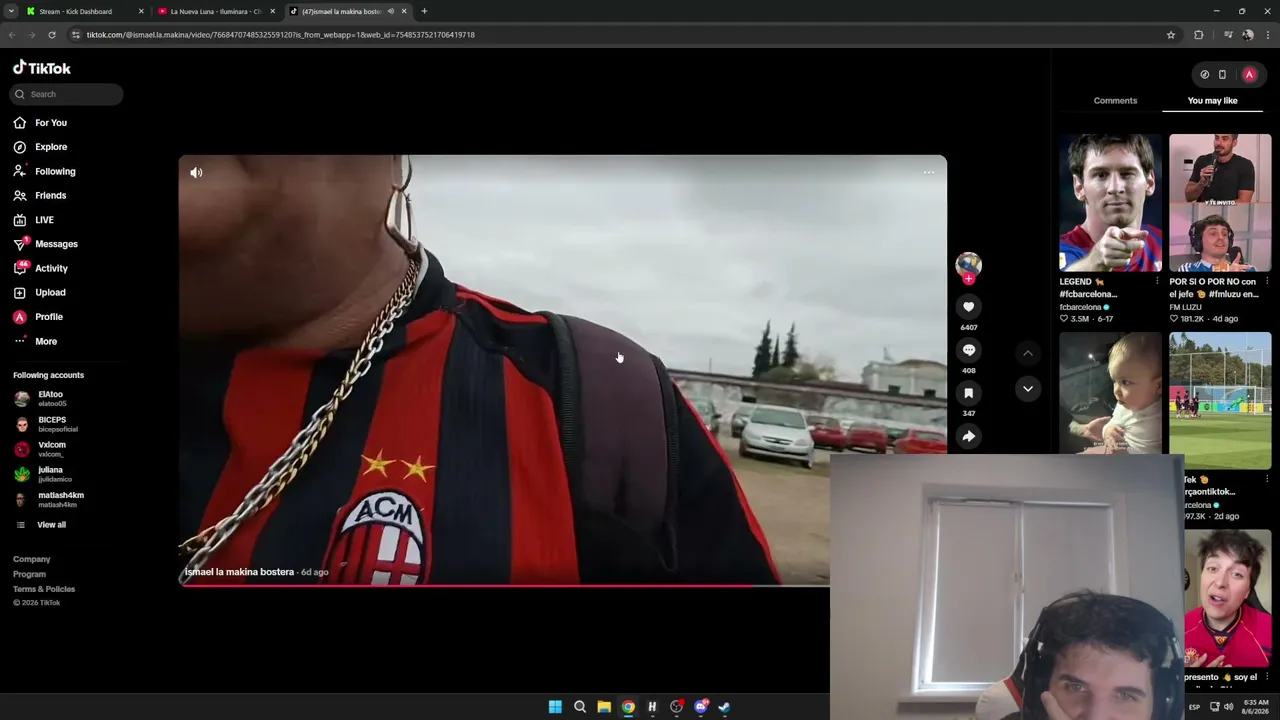Open the POR SI O POR NO video thumbnail

pos(1220,203)
